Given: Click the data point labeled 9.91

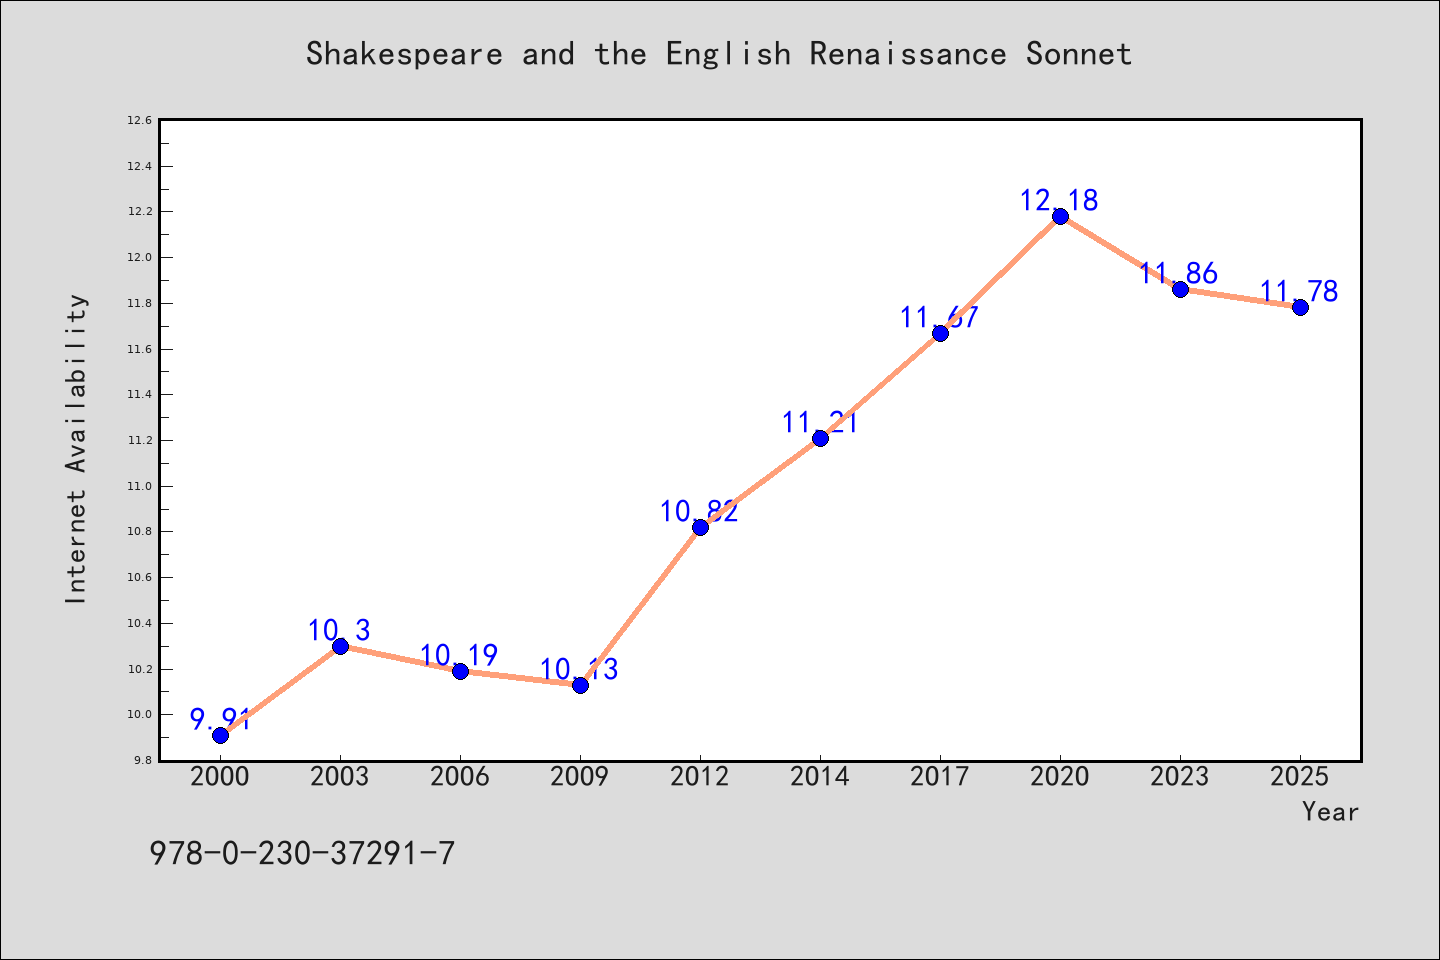Looking at the screenshot, I should 220,735.
